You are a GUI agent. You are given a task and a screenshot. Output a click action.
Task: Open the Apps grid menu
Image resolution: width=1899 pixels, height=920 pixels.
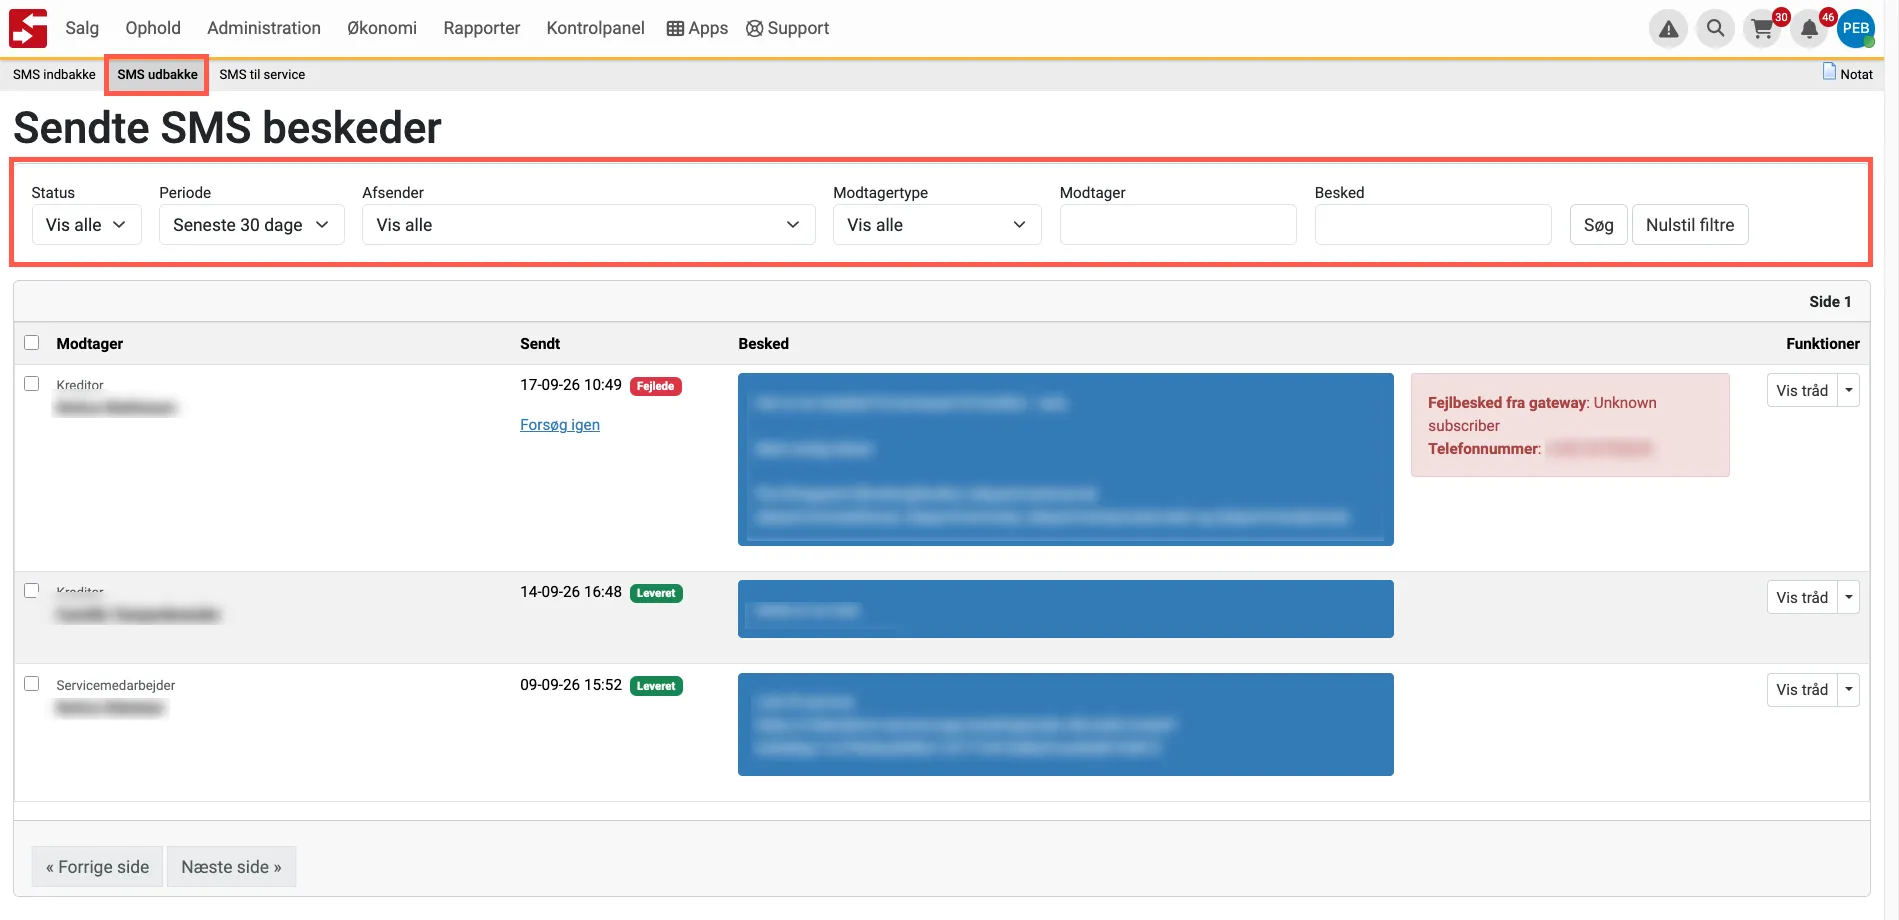click(697, 28)
